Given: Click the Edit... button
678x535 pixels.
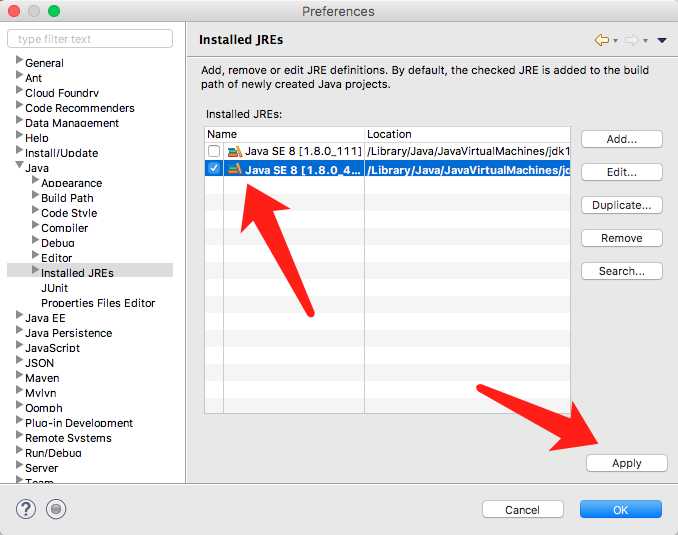Looking at the screenshot, I should 622,172.
